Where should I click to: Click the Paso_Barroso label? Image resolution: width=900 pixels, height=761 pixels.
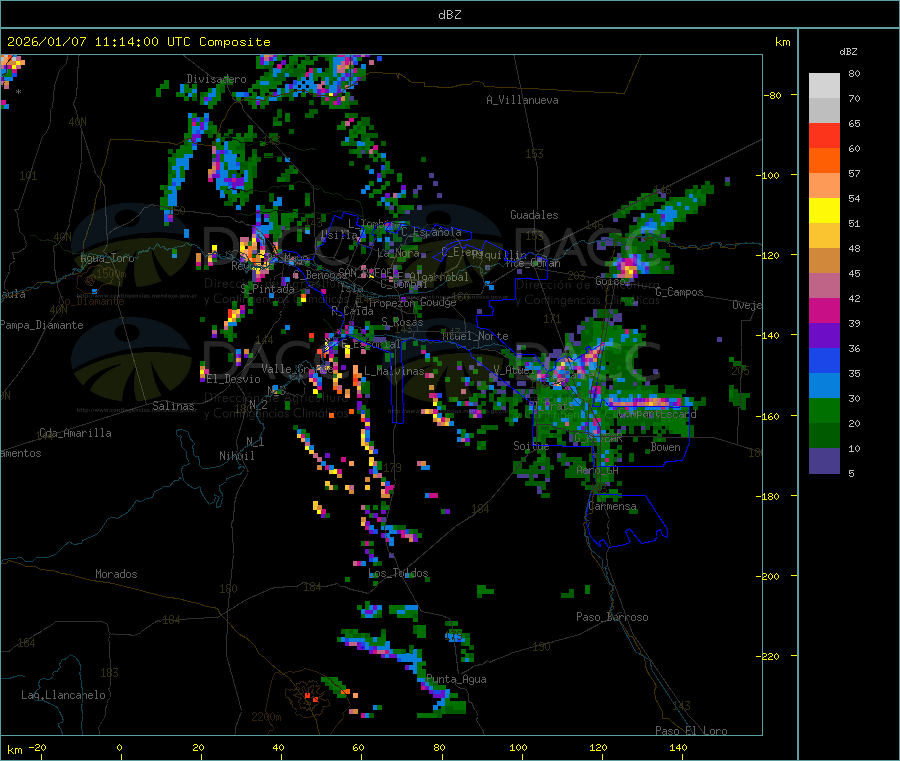[612, 617]
